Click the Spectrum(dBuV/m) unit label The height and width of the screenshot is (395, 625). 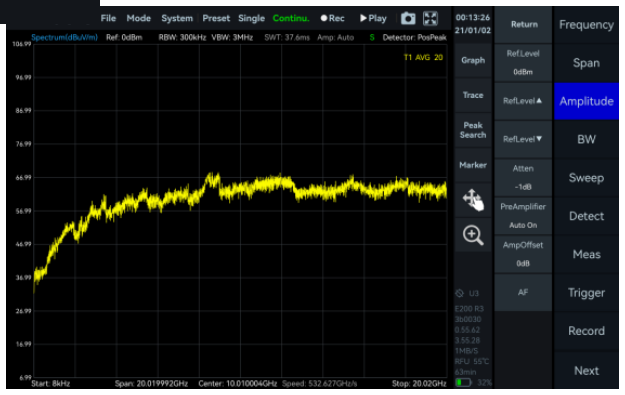pyautogui.click(x=64, y=37)
